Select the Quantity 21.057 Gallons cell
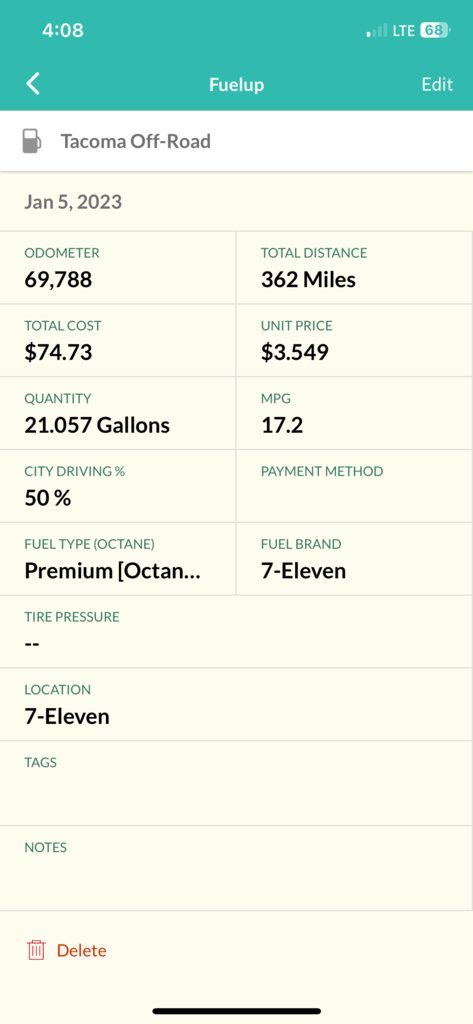This screenshot has height=1024, width=473. [118, 413]
